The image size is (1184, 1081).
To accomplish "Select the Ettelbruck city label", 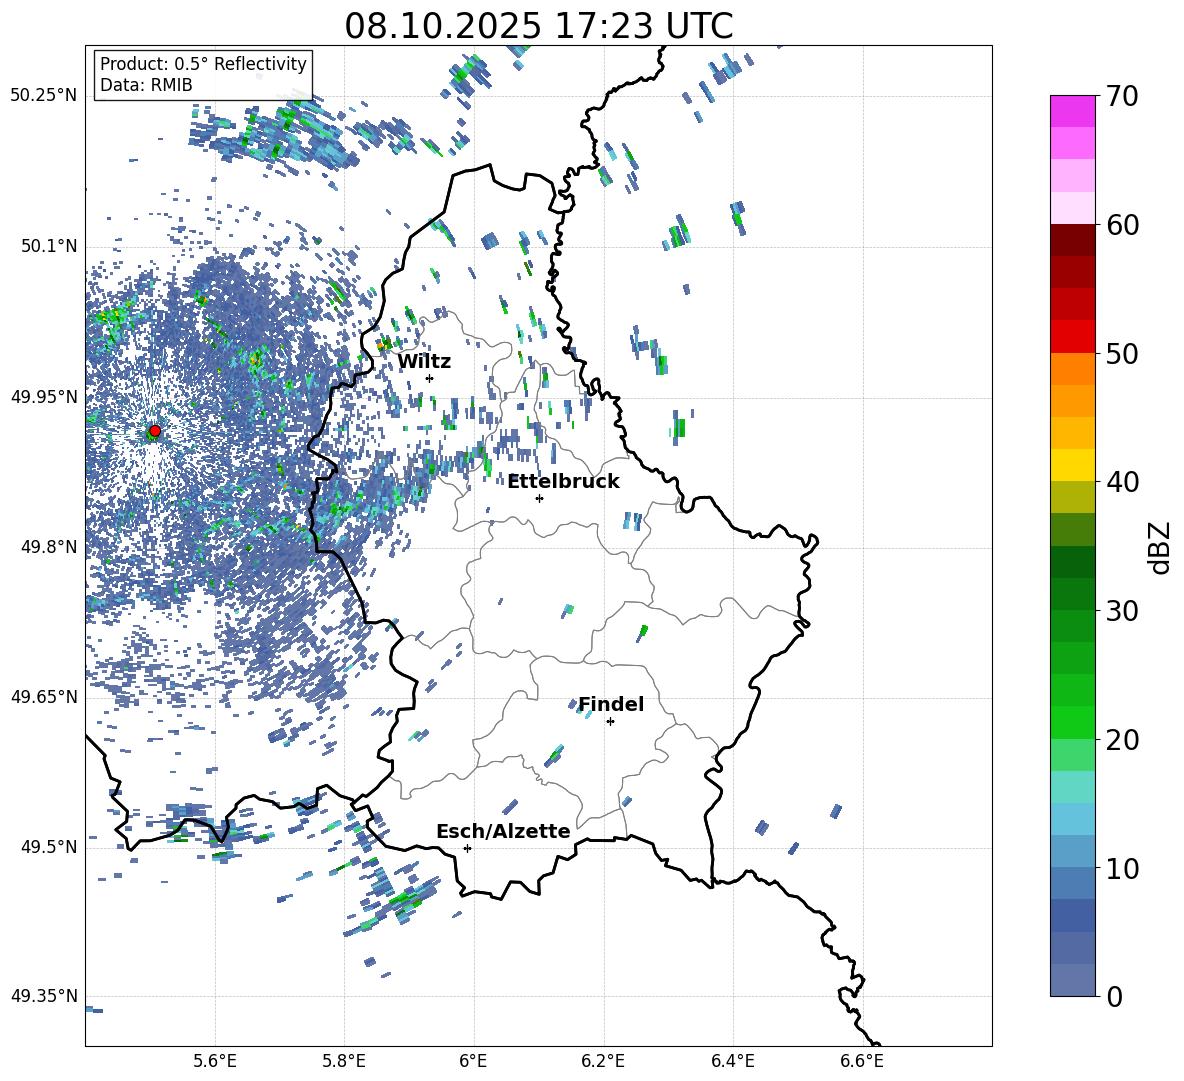I will click(563, 482).
